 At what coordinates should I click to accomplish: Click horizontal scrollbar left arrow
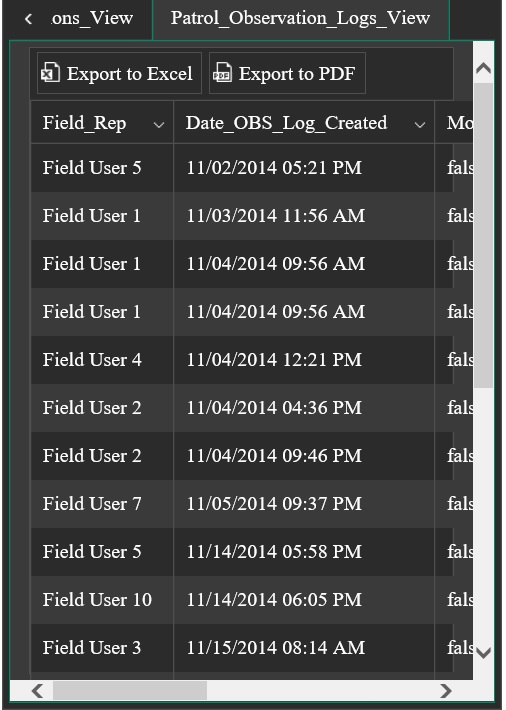coord(38,691)
